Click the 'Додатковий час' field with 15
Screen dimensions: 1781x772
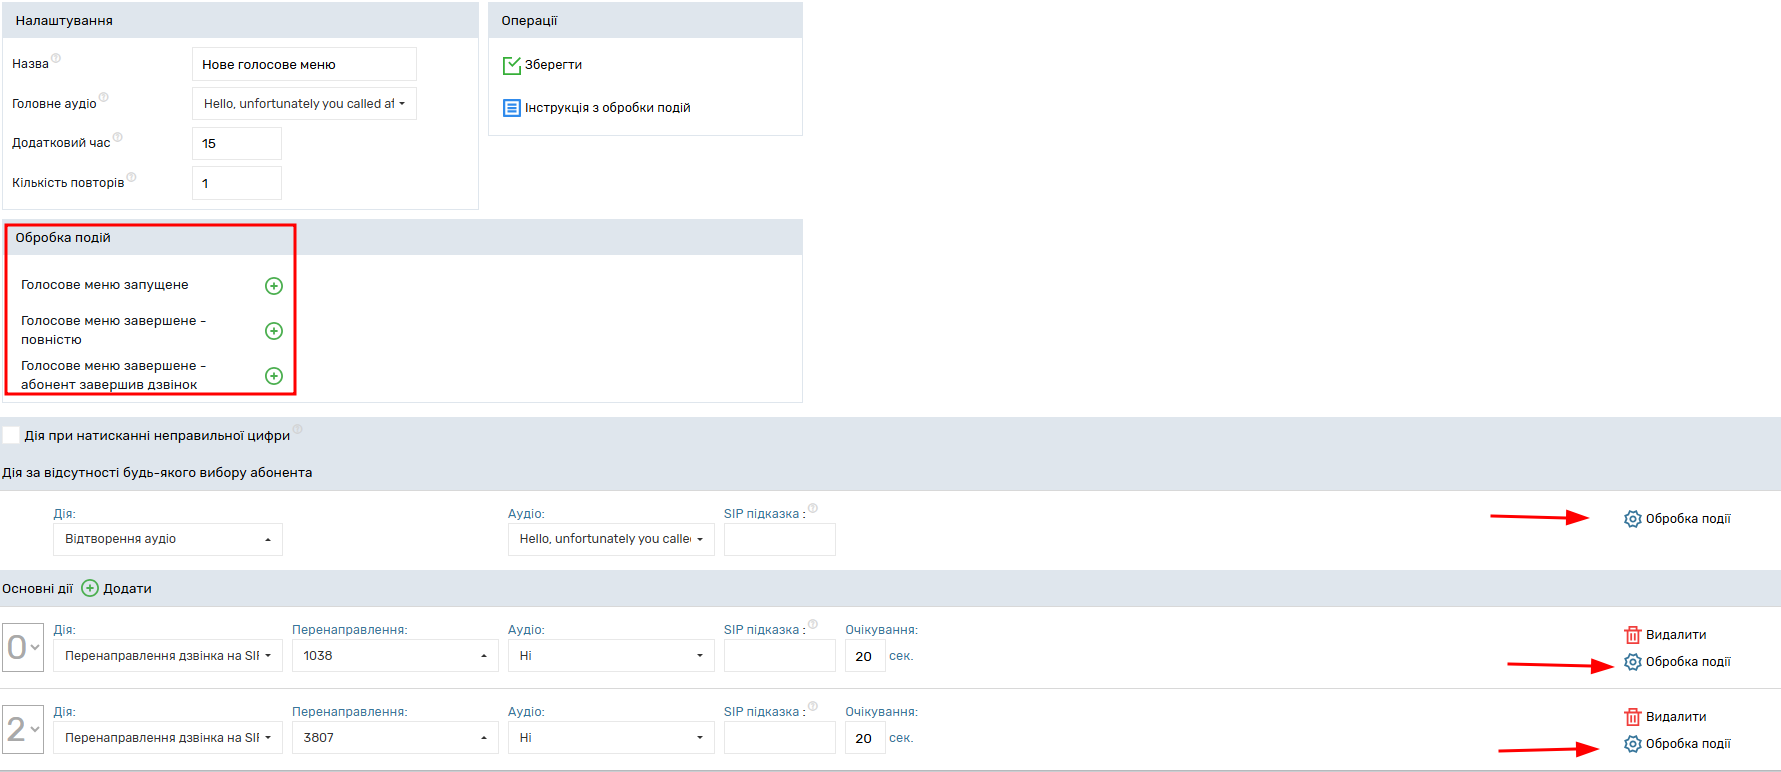(x=236, y=144)
